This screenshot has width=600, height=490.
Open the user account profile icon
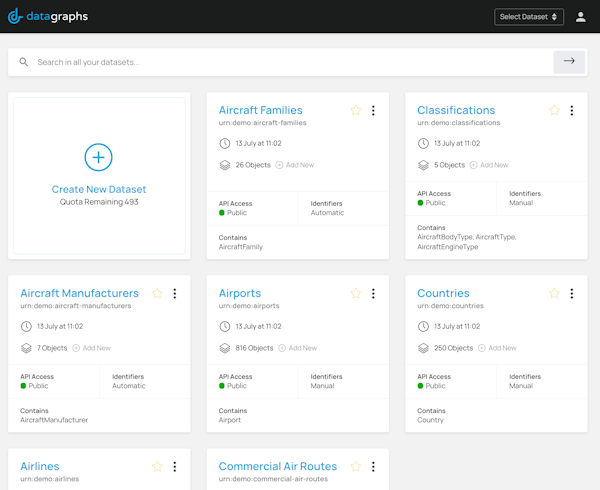pos(581,17)
